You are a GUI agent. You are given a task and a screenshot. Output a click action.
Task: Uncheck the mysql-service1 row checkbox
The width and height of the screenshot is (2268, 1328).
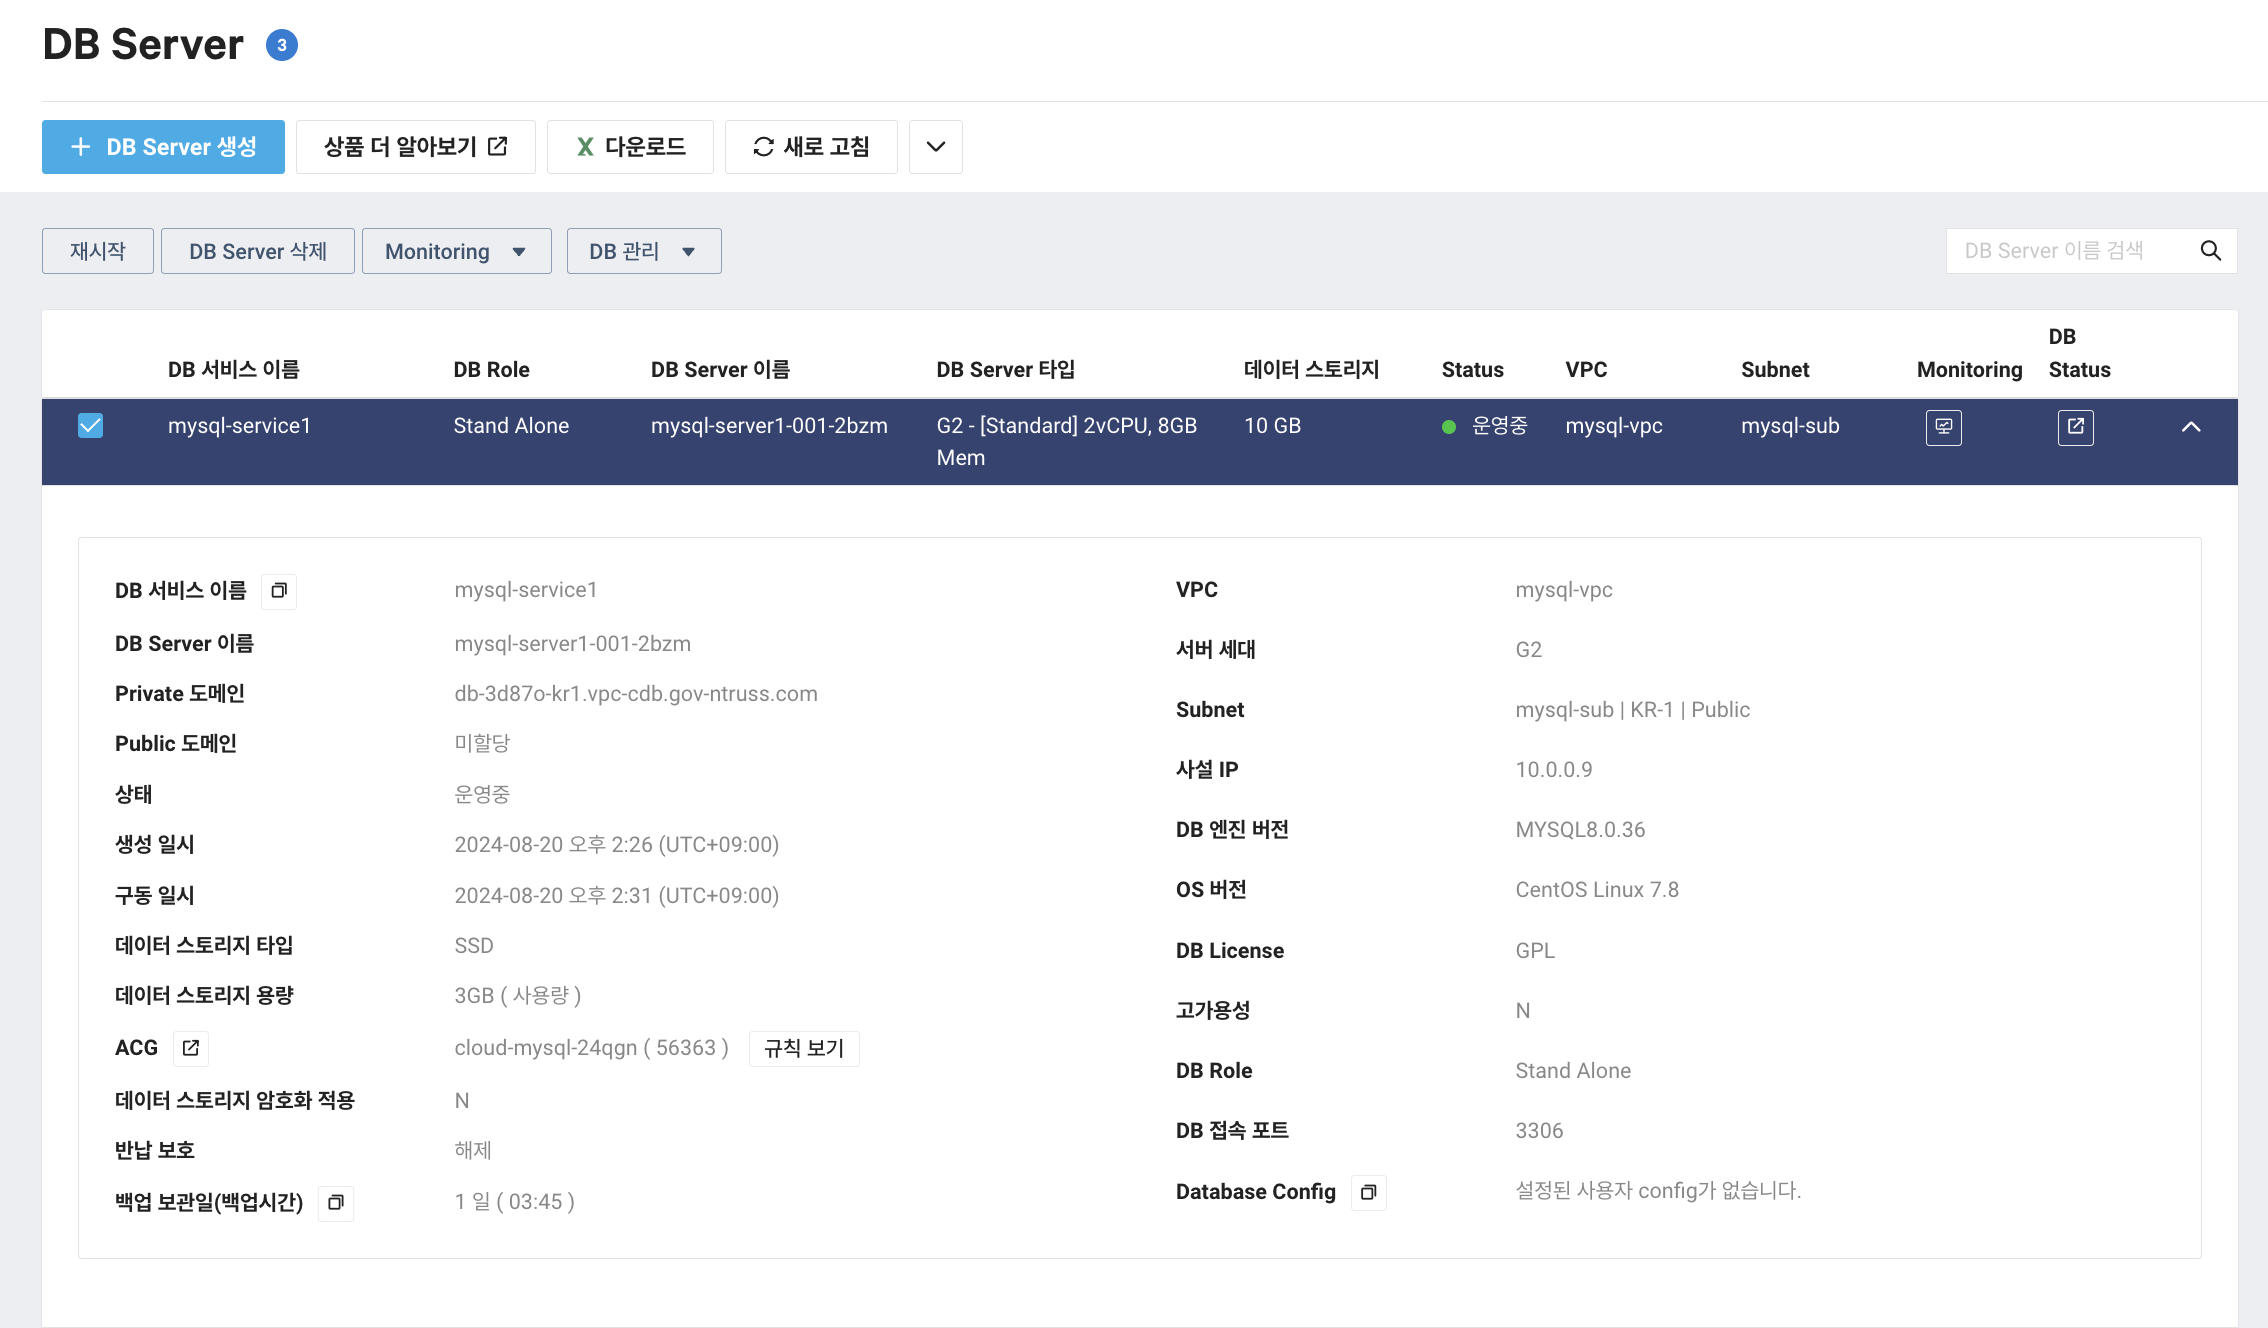pos(91,425)
